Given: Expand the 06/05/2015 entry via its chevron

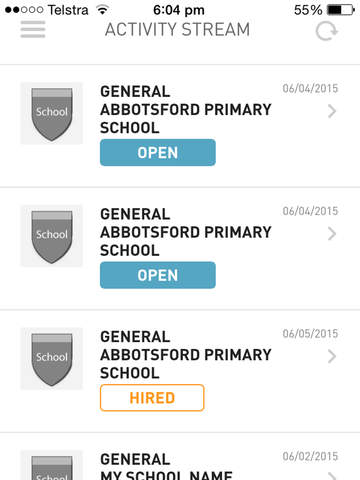Looking at the screenshot, I should click(332, 357).
